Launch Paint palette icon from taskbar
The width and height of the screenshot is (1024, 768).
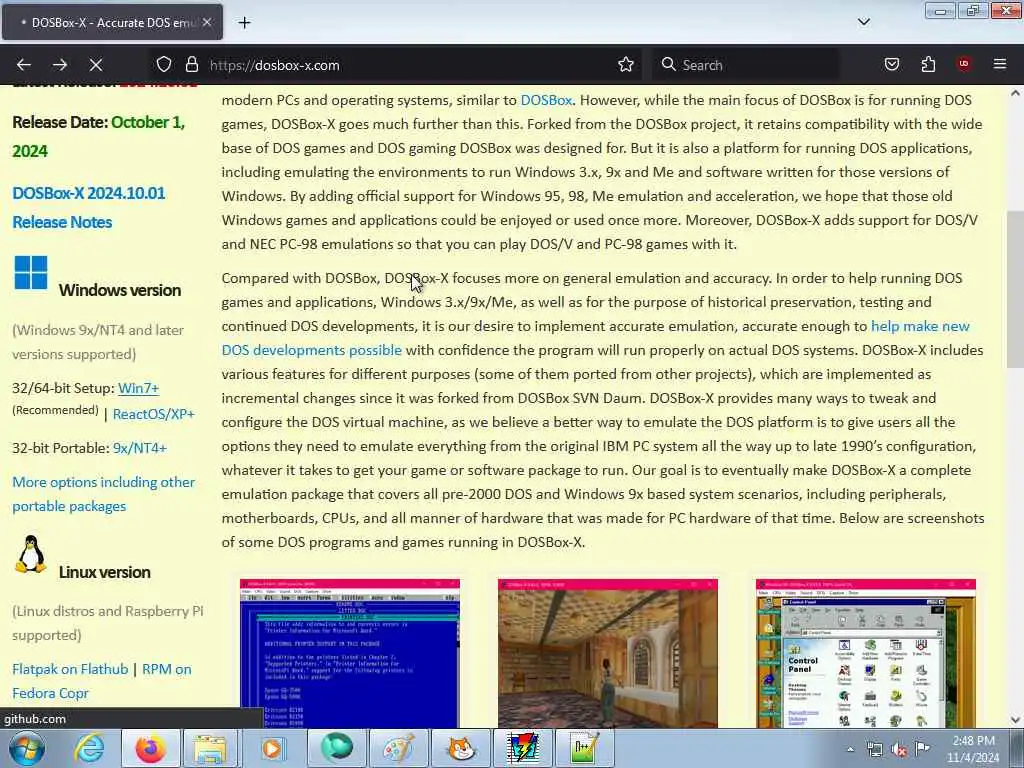point(398,748)
